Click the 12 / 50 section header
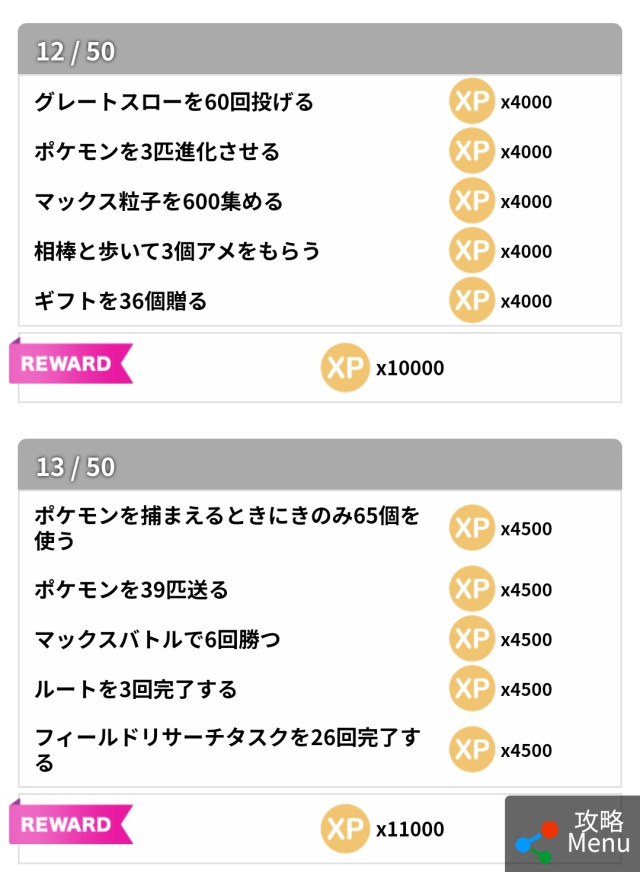The image size is (640, 872). pyautogui.click(x=320, y=51)
